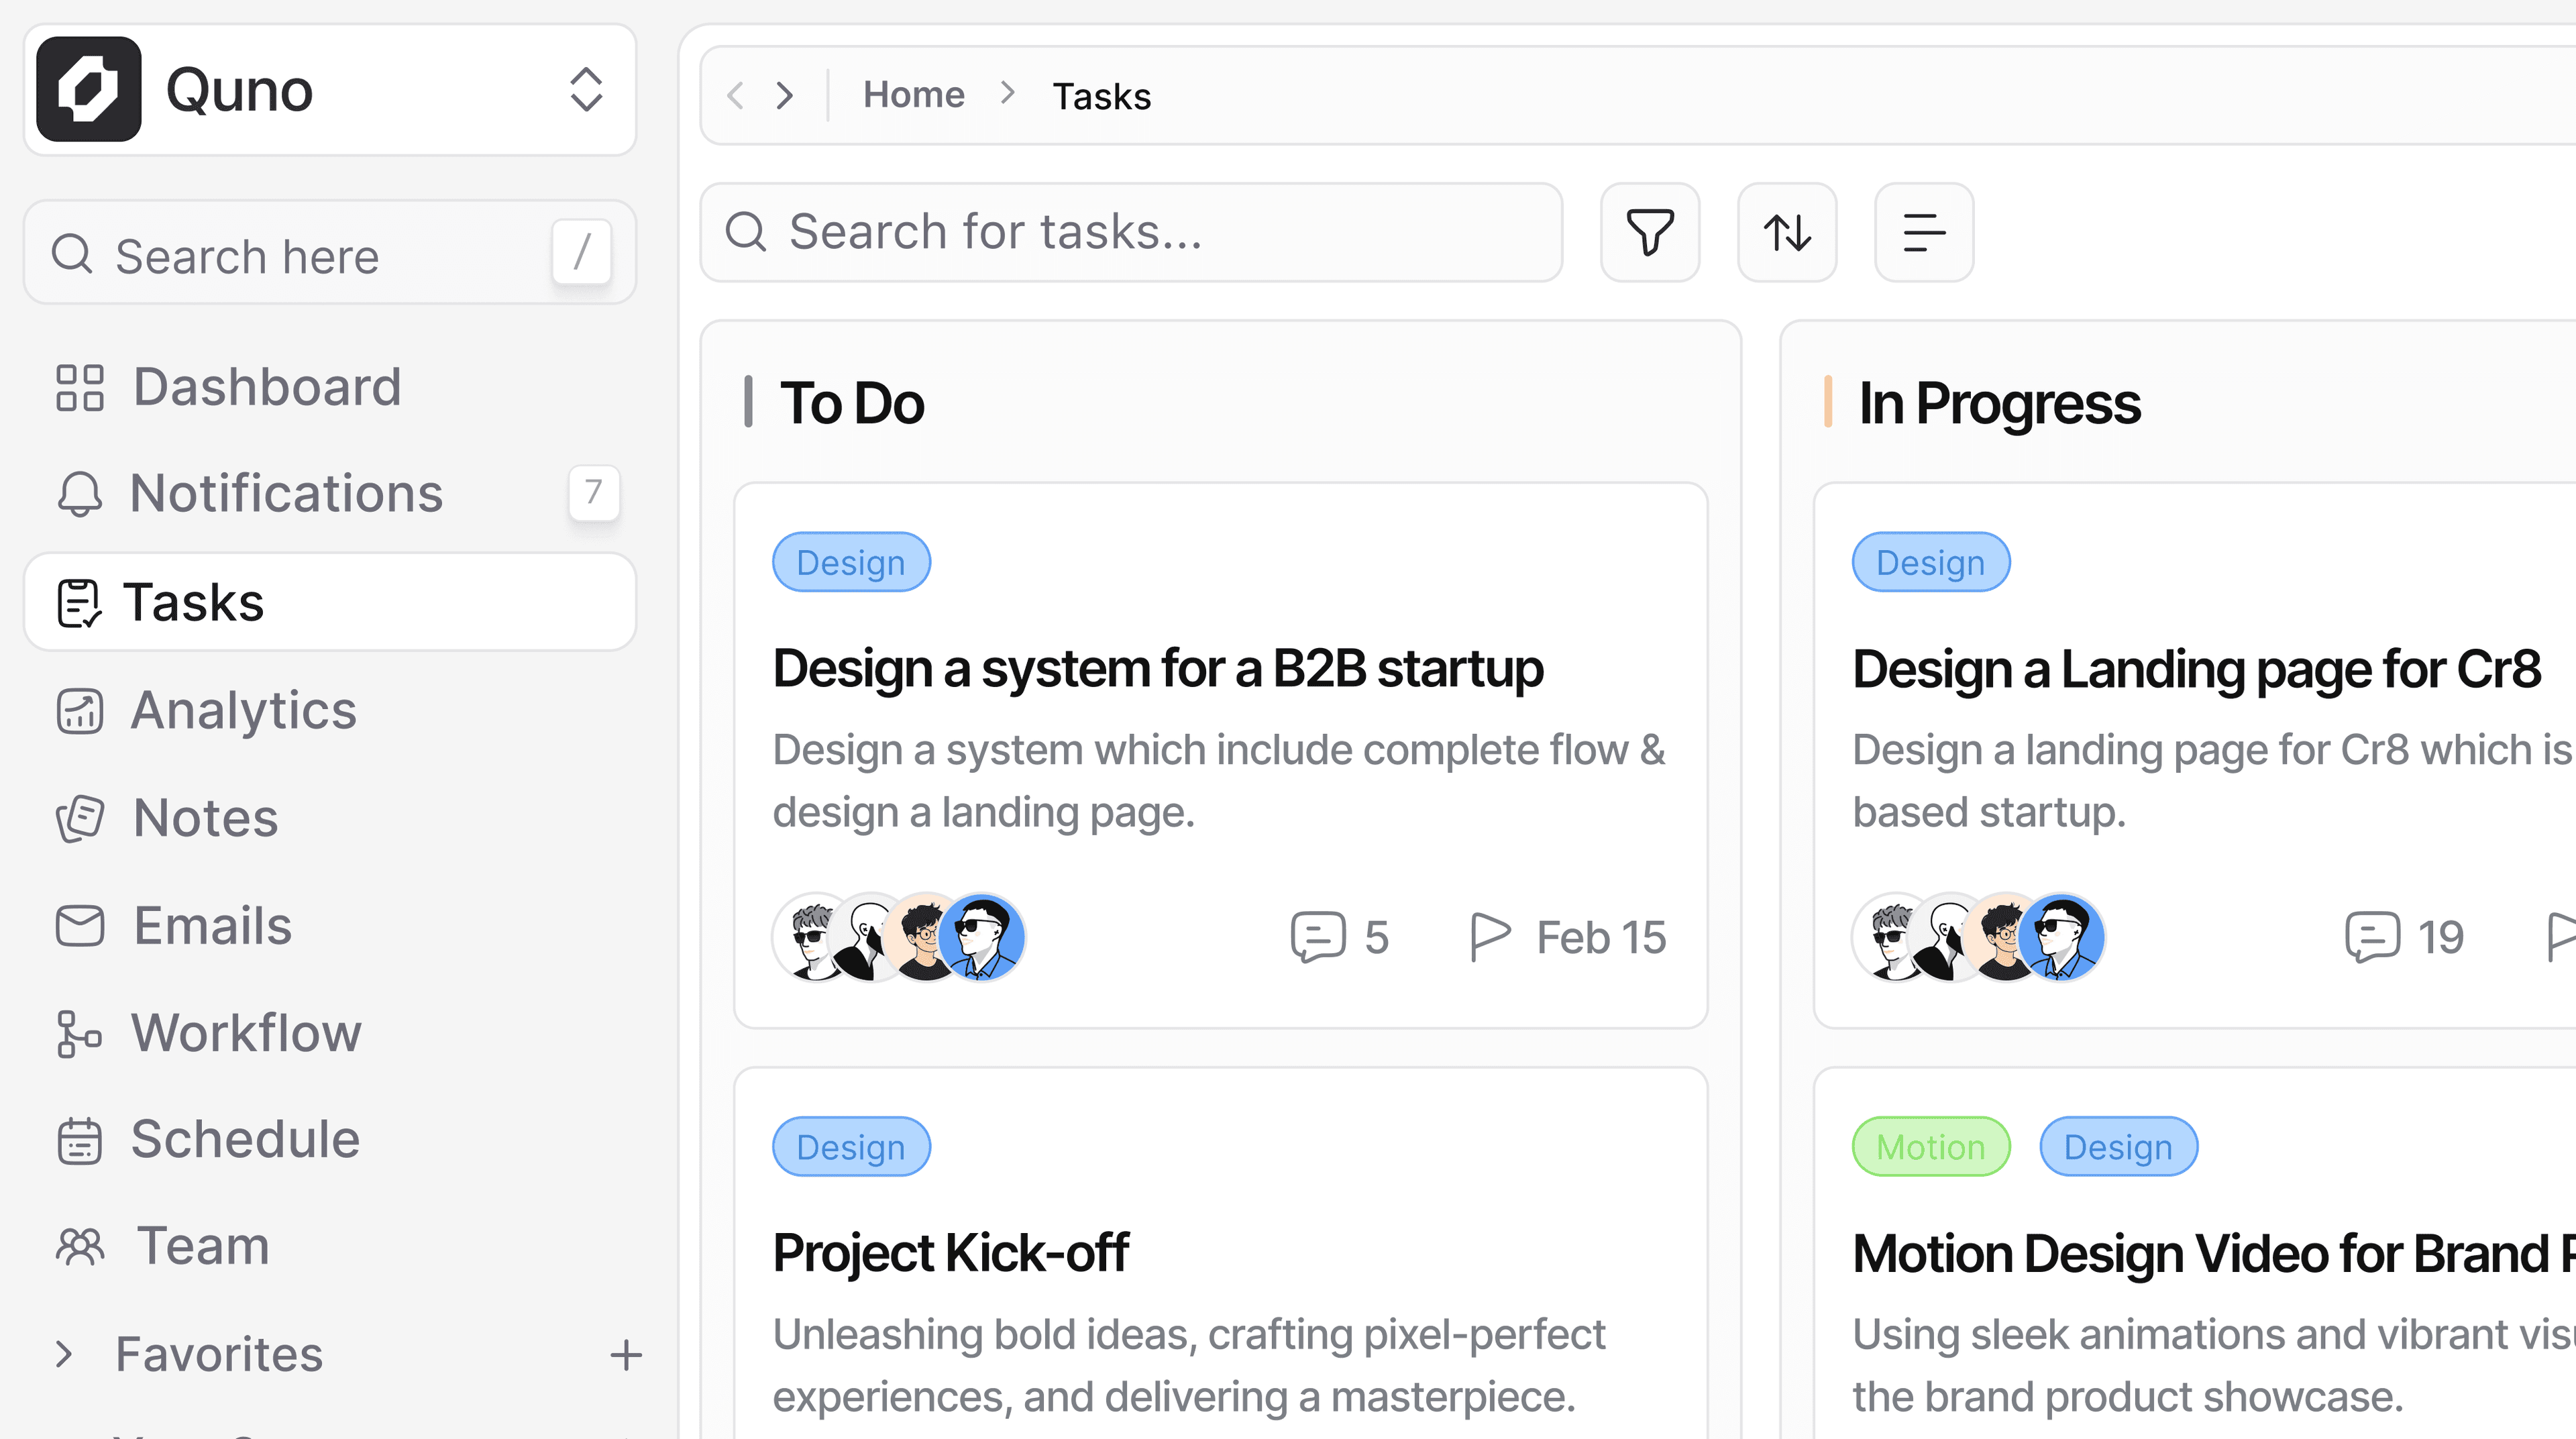Open Emails from the sidebar
Viewport: 2576px width, 1439px height.
211,924
